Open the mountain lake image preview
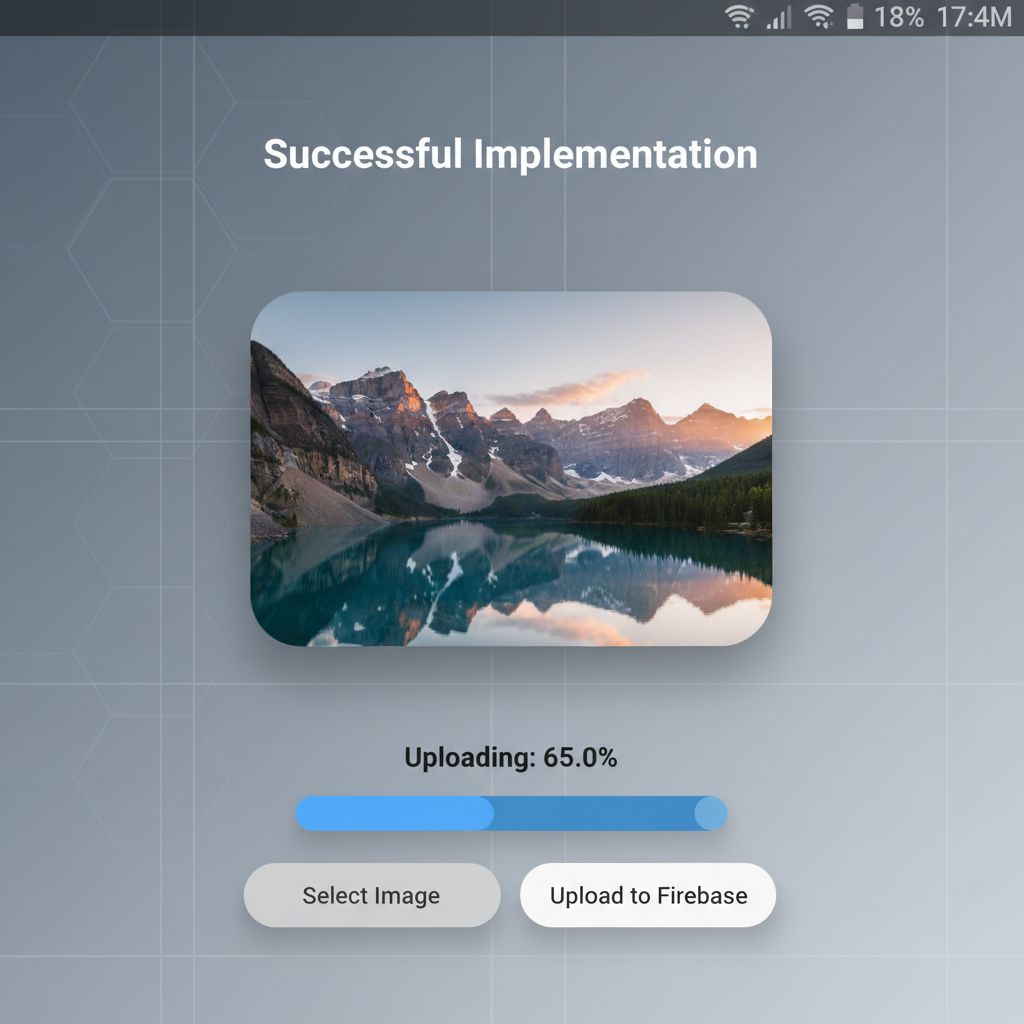1024x1024 pixels. (x=511, y=468)
